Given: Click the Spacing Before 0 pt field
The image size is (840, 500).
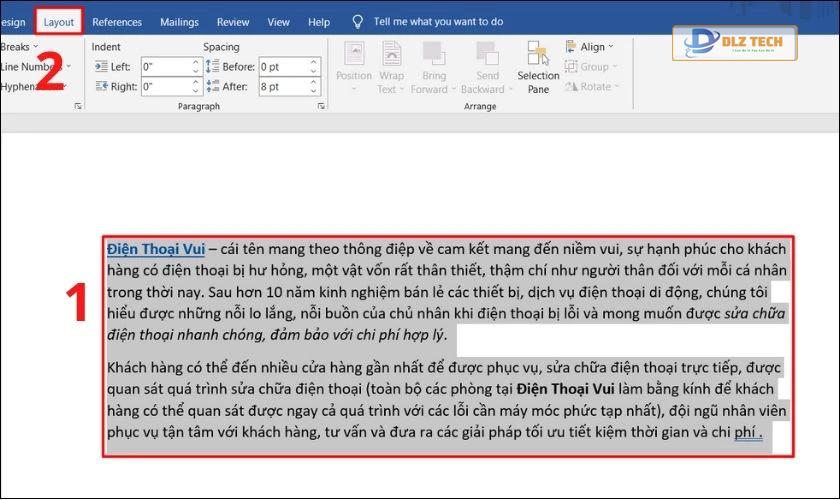Looking at the screenshot, I should [283, 67].
